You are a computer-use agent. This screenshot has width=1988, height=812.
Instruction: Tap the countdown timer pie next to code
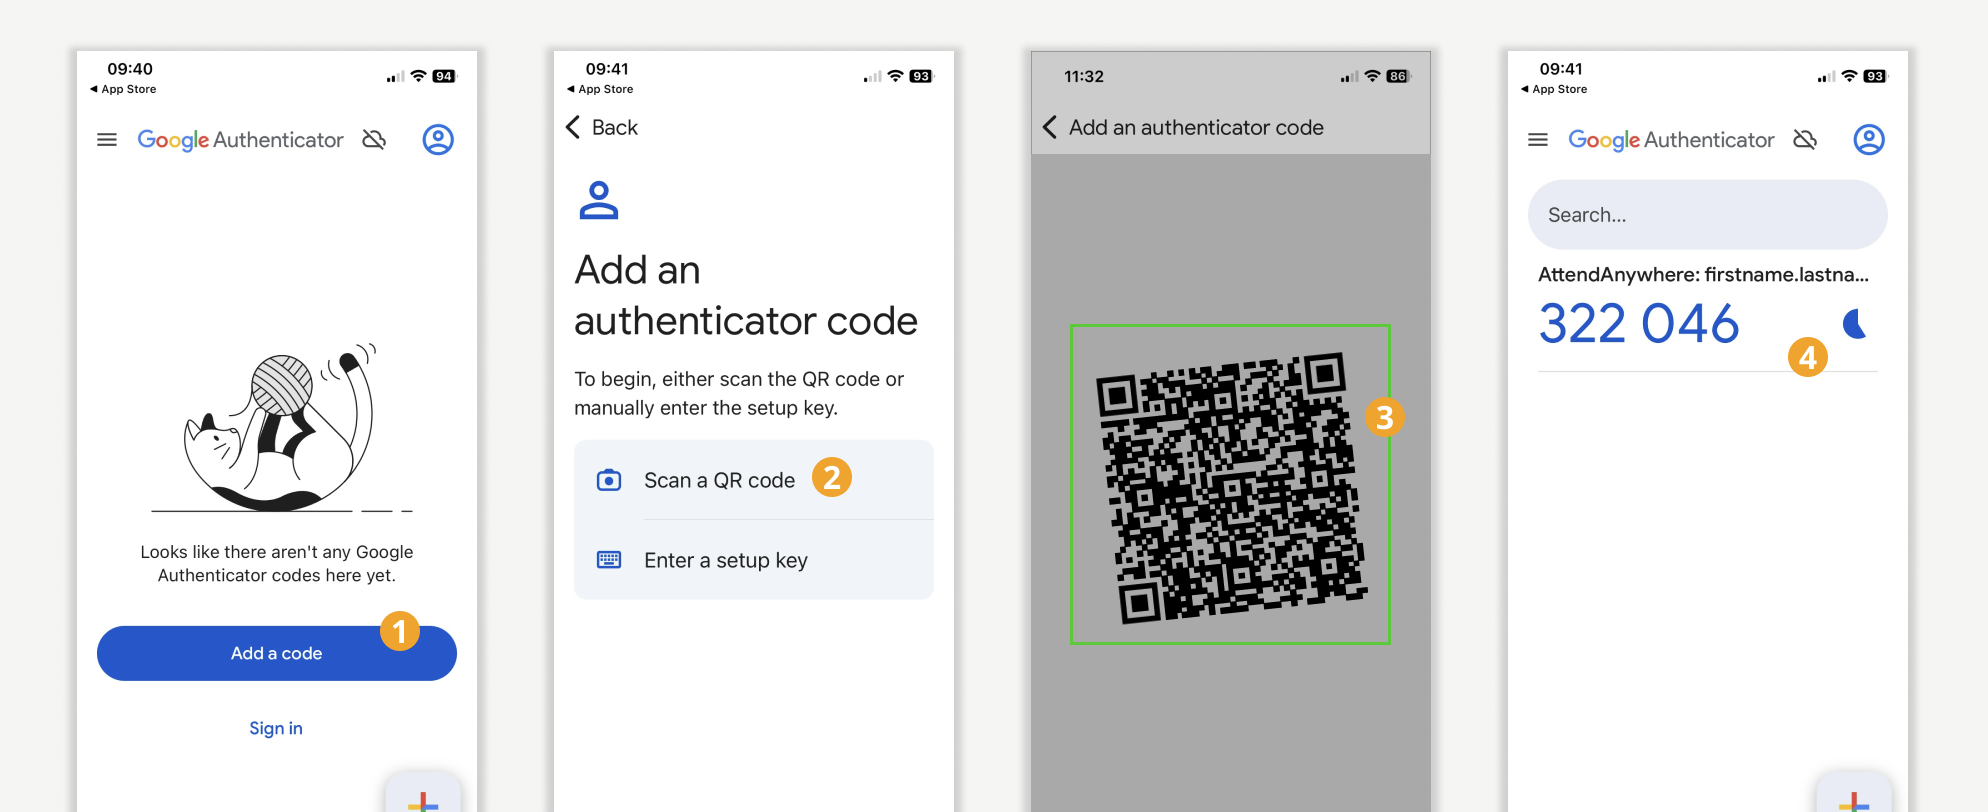1856,324
